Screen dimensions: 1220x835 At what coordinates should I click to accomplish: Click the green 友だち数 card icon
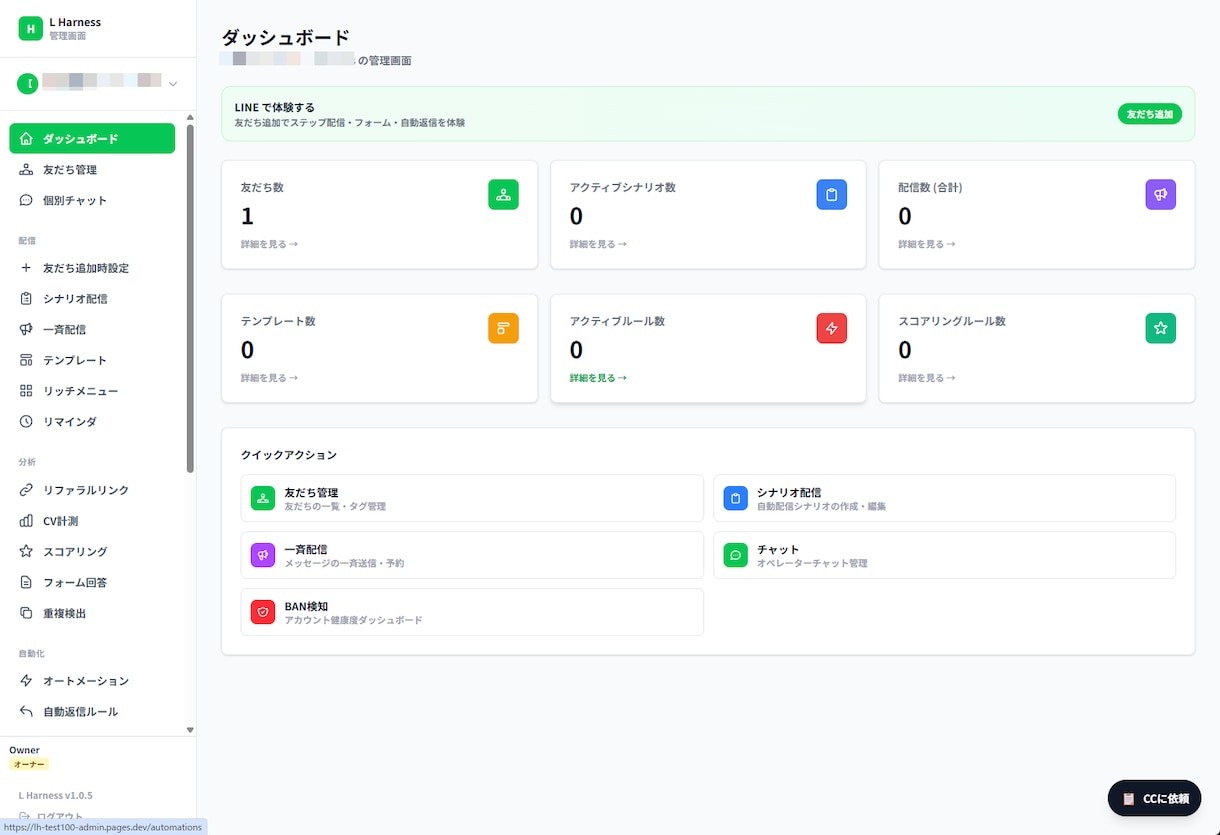(503, 194)
